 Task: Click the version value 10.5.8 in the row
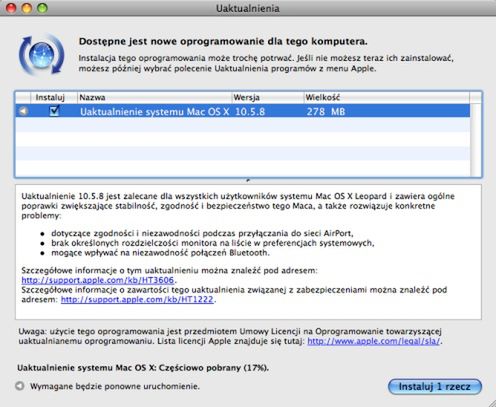[250, 111]
